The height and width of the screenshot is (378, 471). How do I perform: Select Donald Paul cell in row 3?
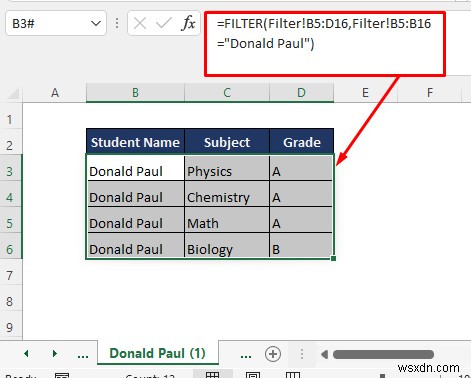(x=136, y=168)
